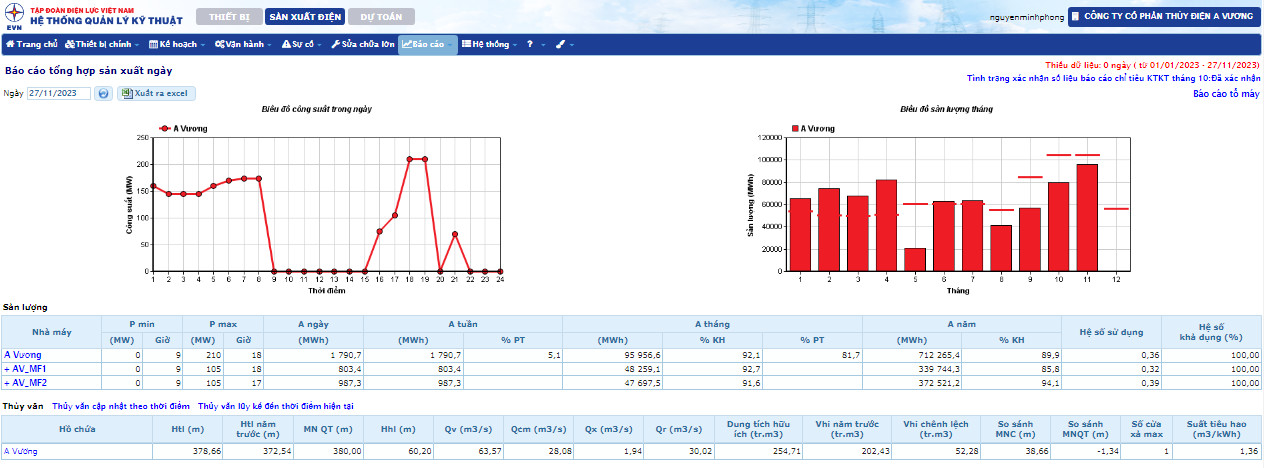This screenshot has width=1264, height=468.
Task: Select the 712 265,4 annual production cell
Action: click(x=912, y=354)
